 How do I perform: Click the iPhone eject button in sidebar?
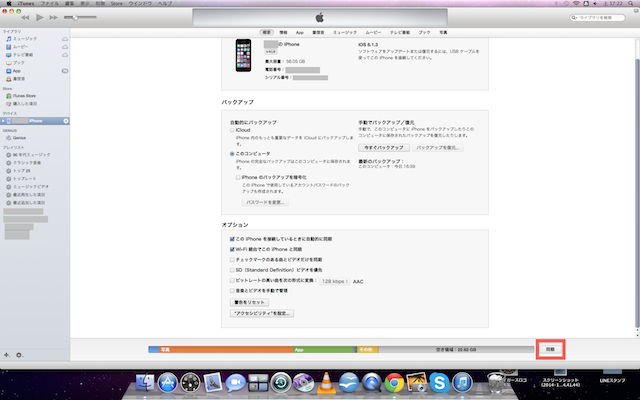[66, 121]
